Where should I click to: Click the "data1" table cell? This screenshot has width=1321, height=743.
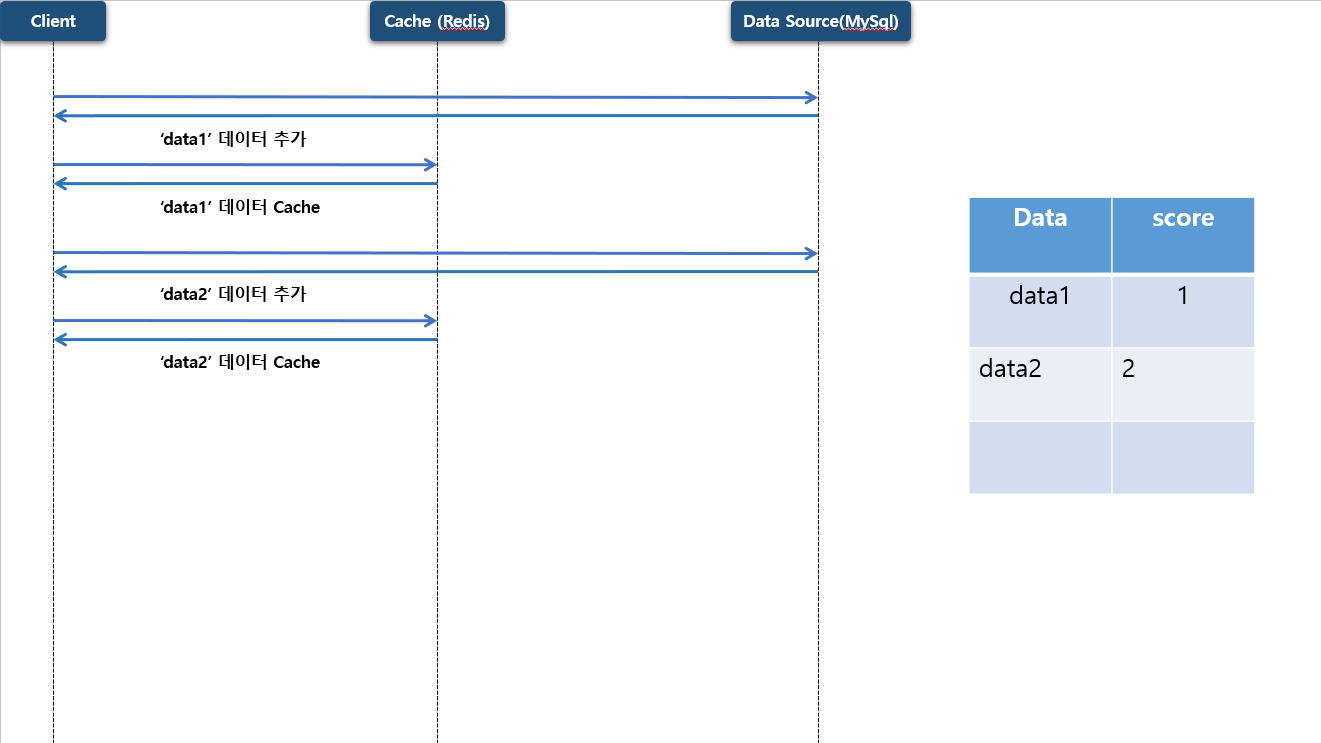click(x=1040, y=310)
